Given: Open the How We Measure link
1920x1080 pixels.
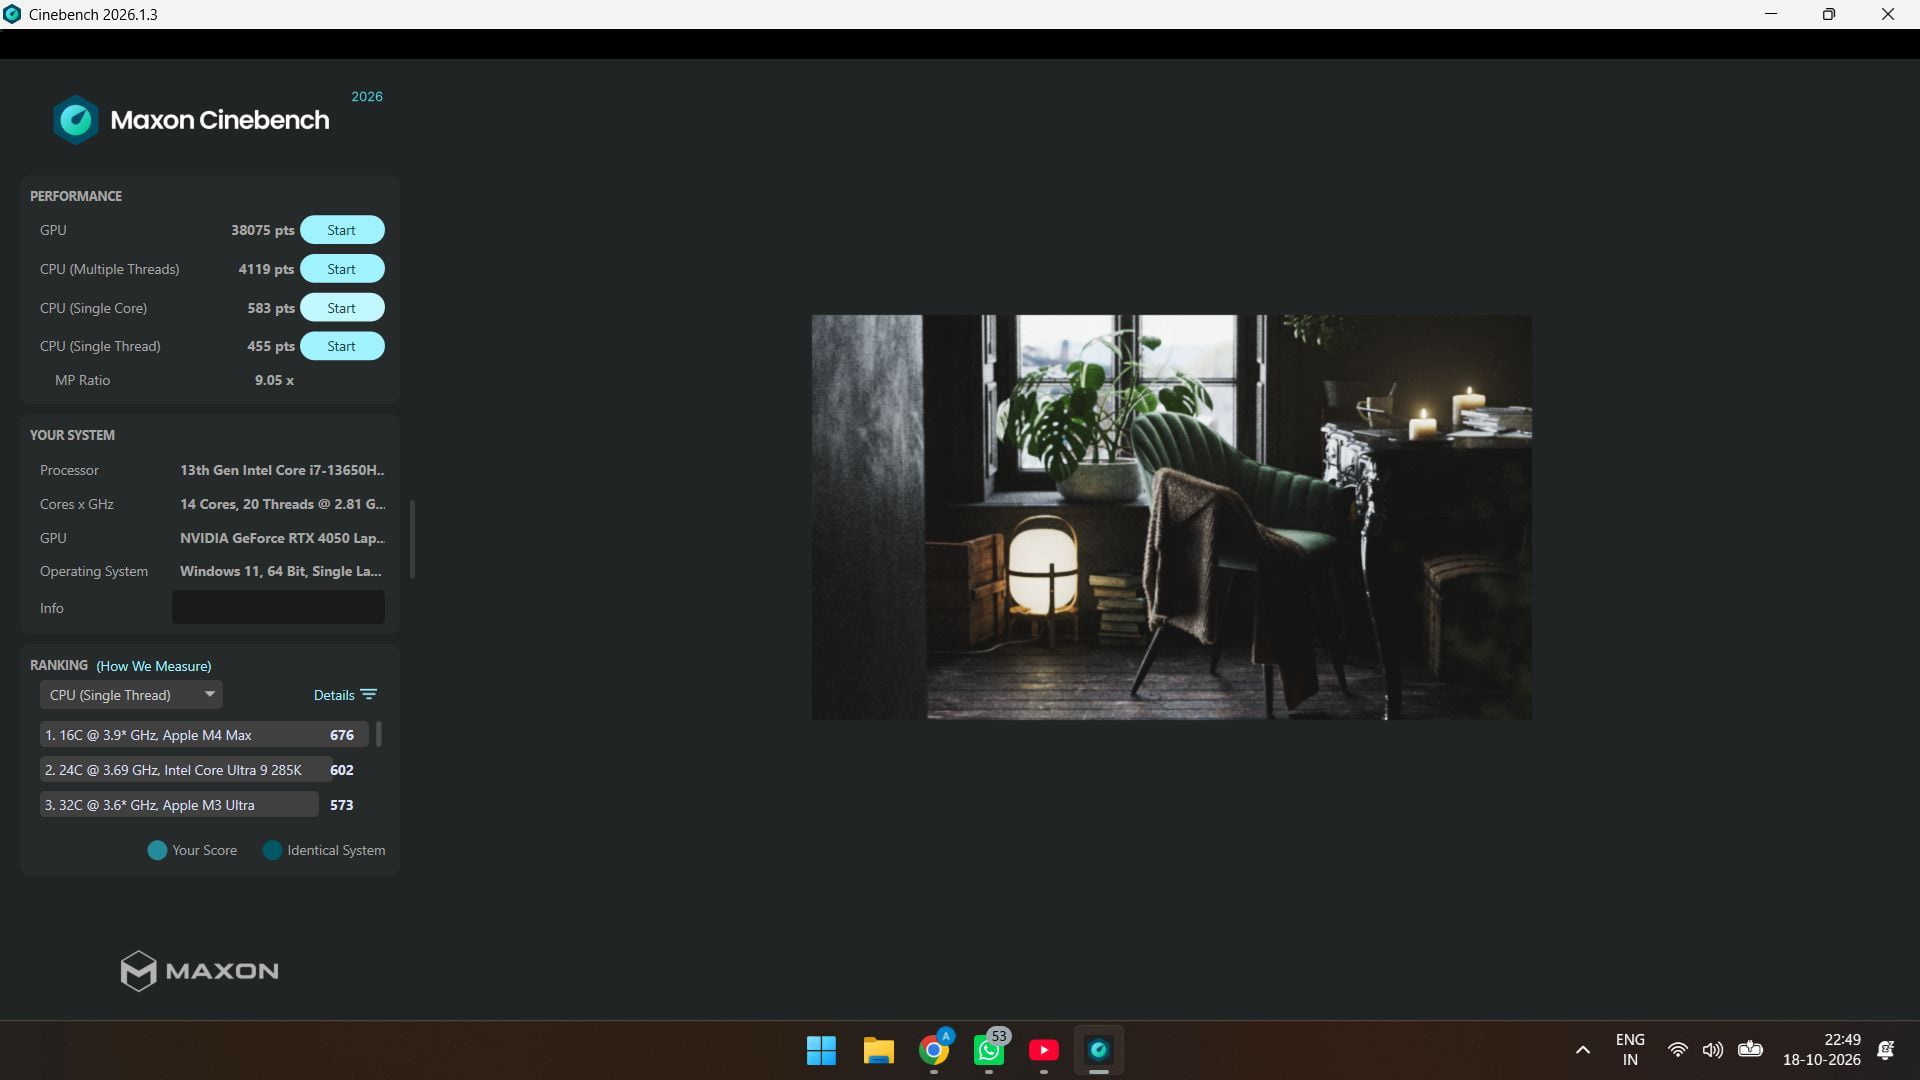Looking at the screenshot, I should pos(154,666).
